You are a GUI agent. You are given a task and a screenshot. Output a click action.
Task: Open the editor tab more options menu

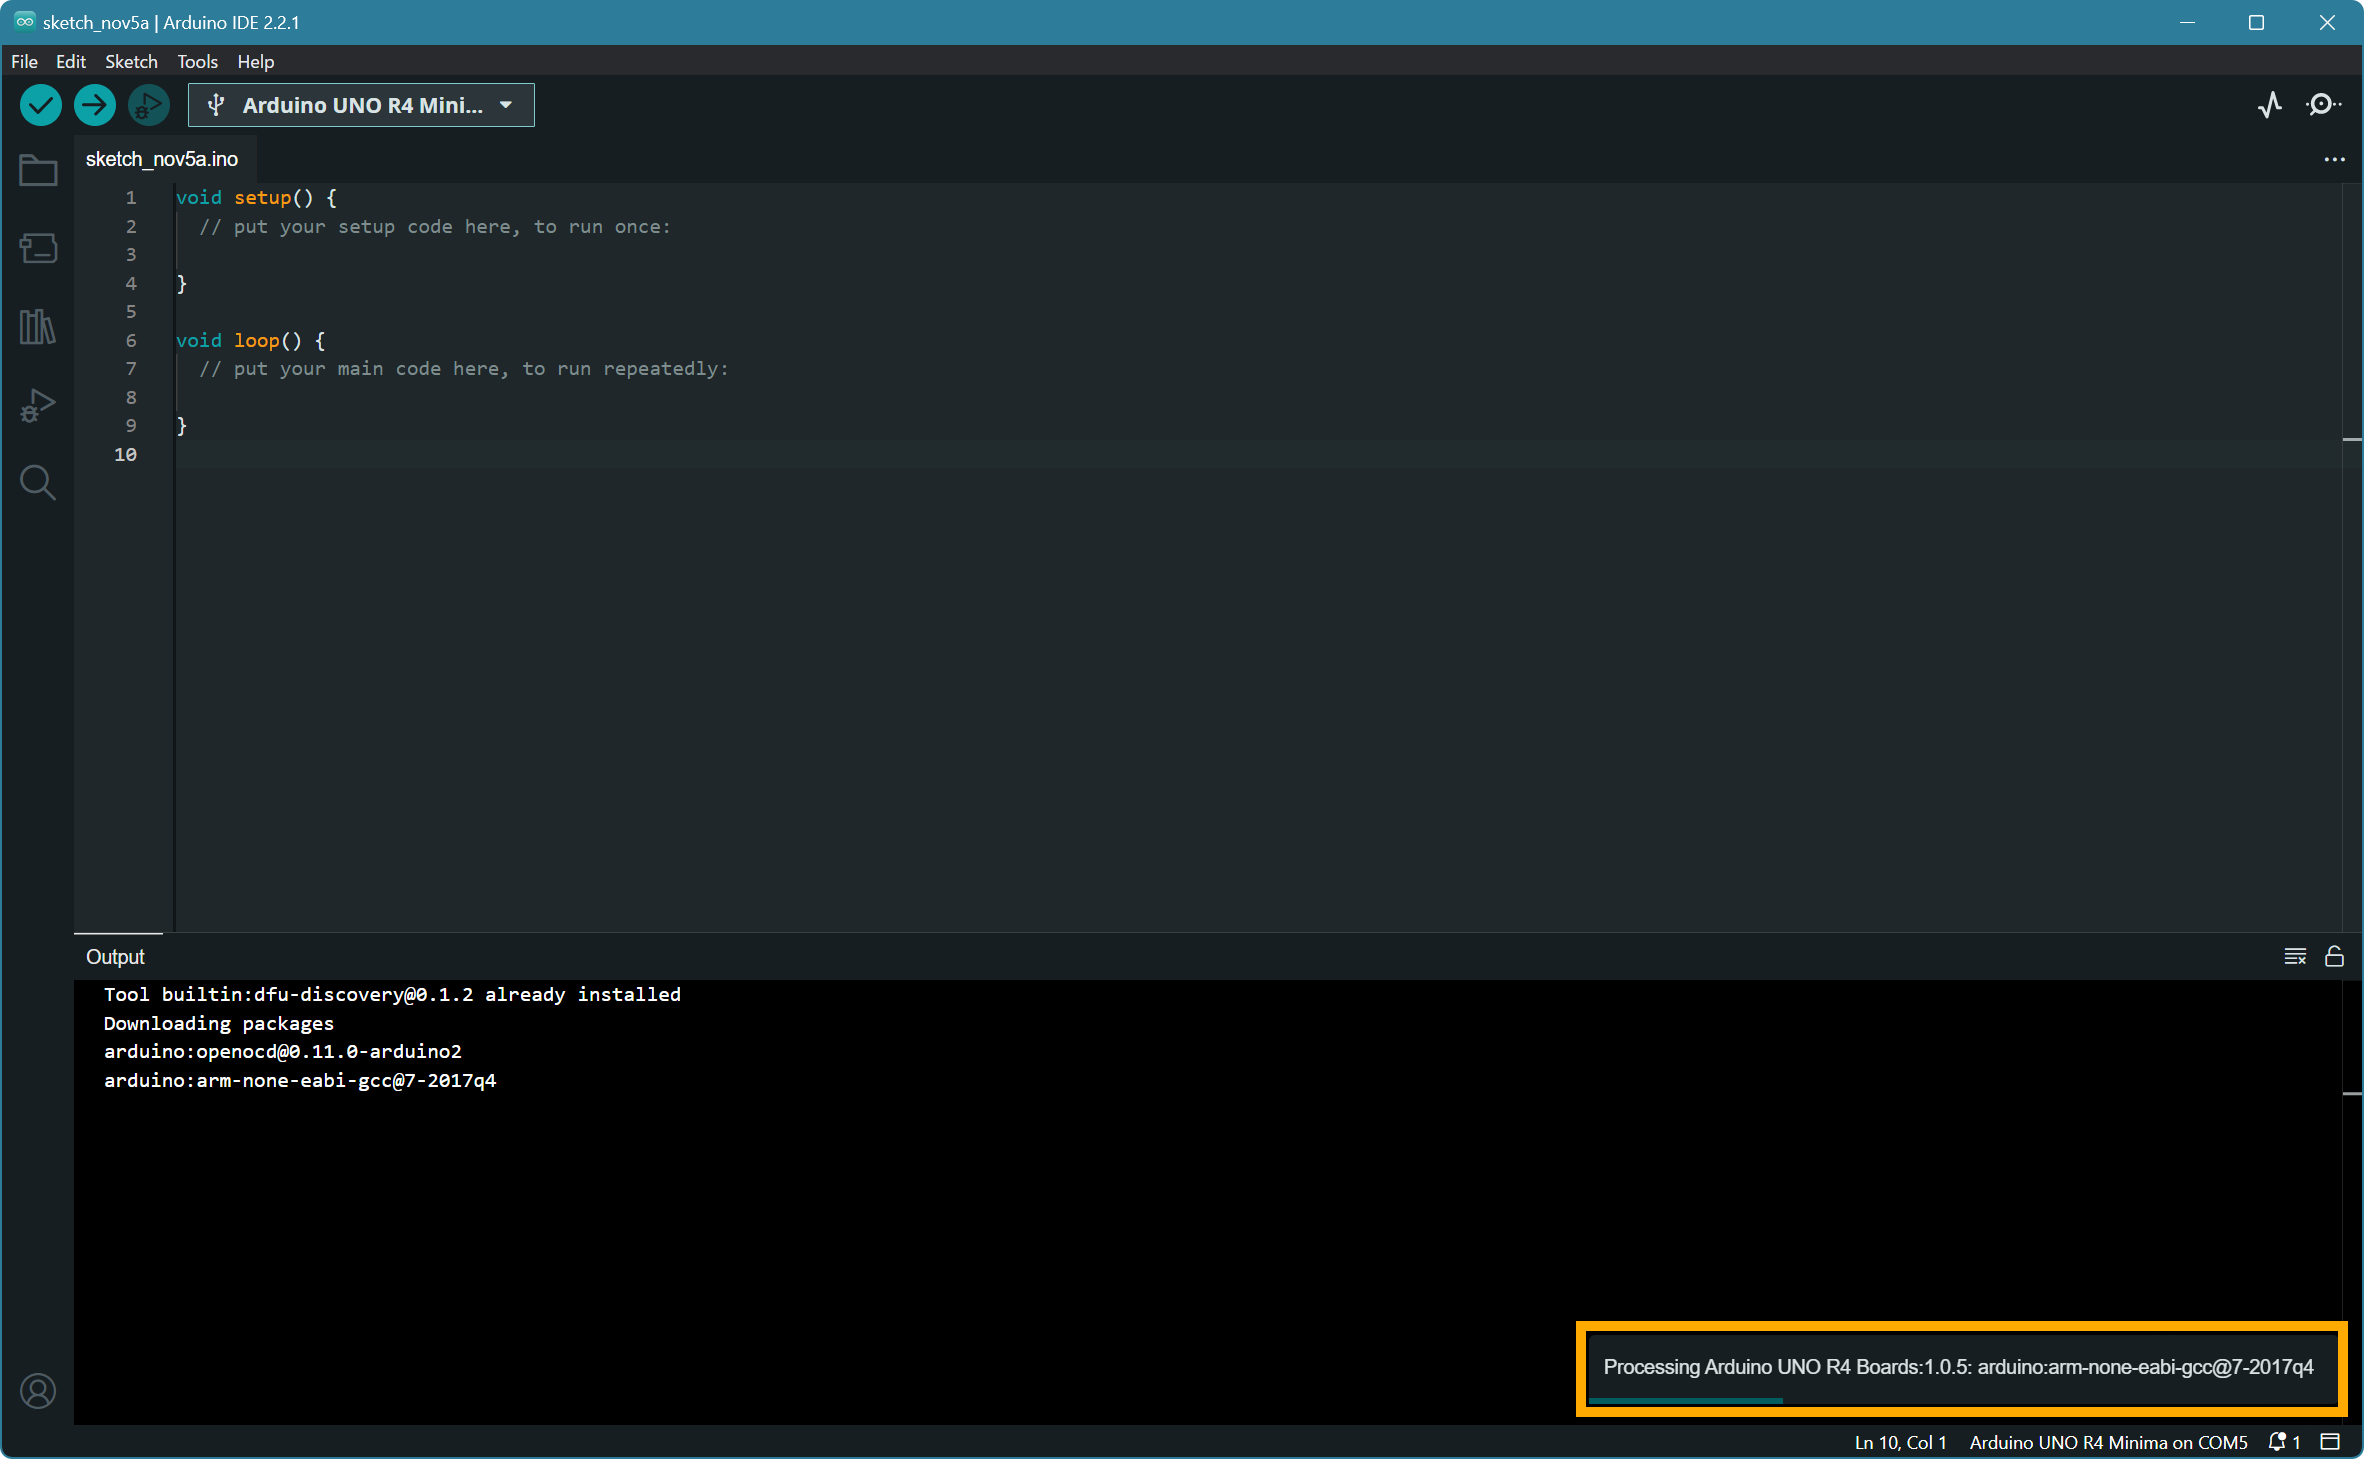[x=2334, y=159]
